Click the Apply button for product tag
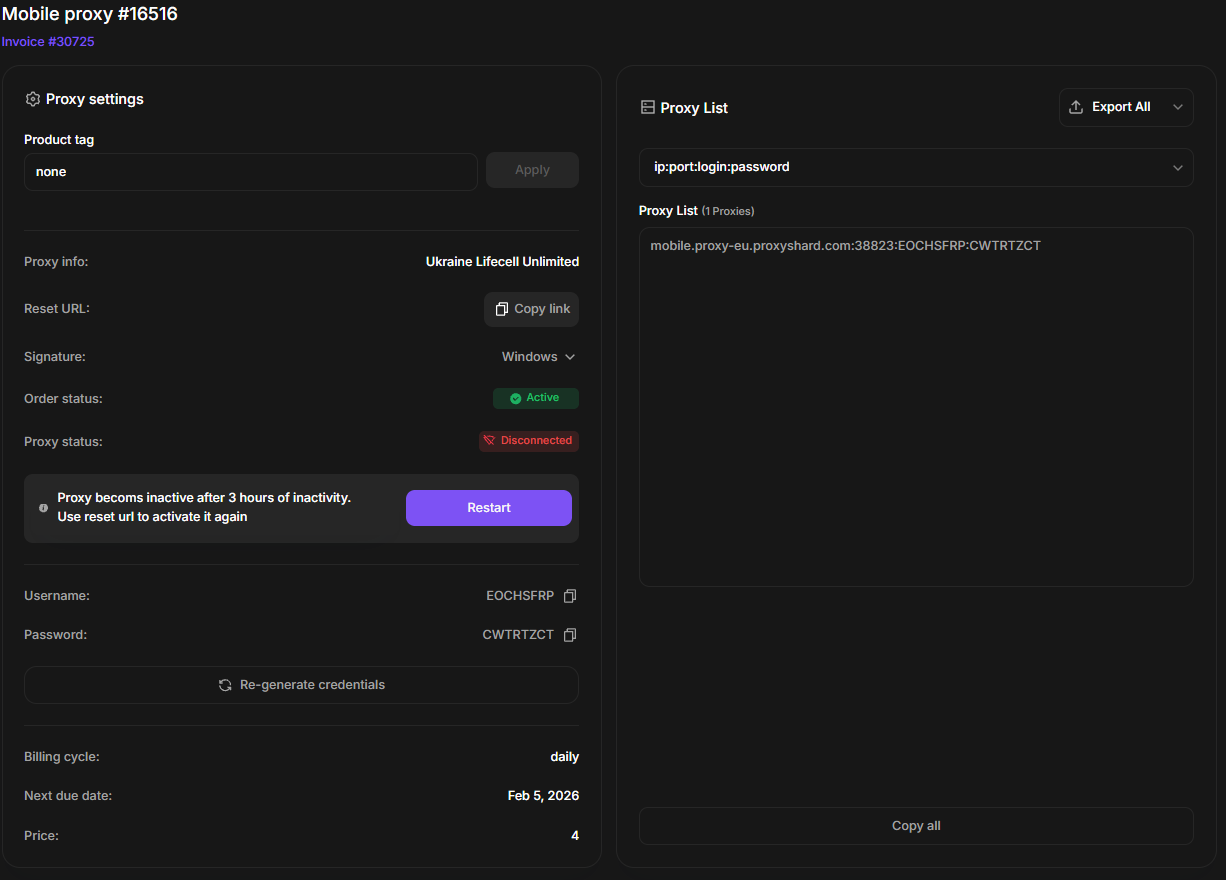 tap(532, 170)
